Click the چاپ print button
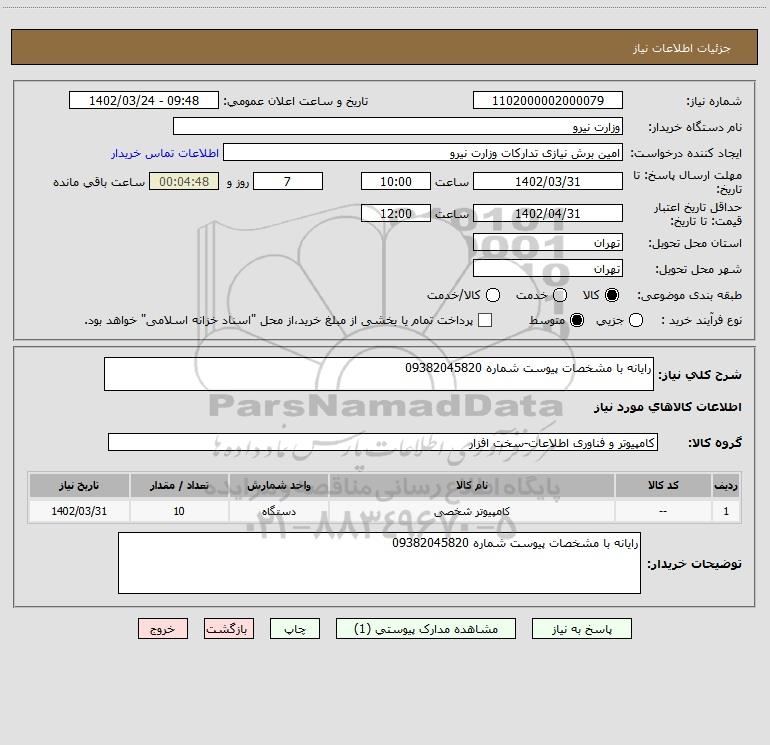 (x=295, y=629)
